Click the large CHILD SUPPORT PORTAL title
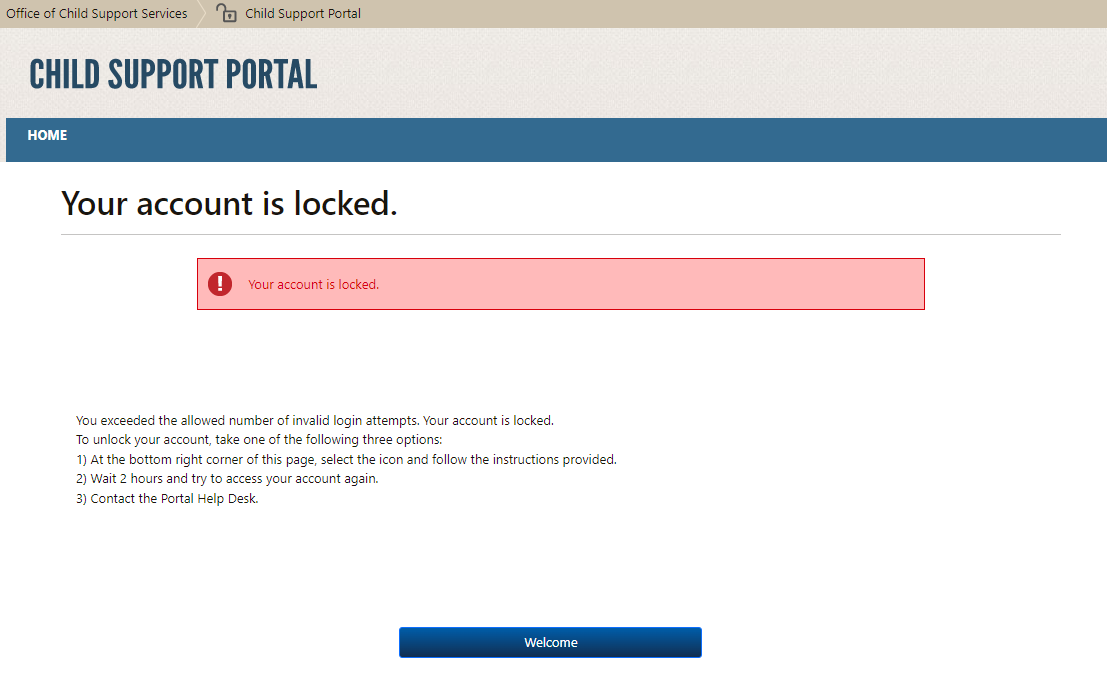The width and height of the screenshot is (1107, 682). click(x=173, y=75)
